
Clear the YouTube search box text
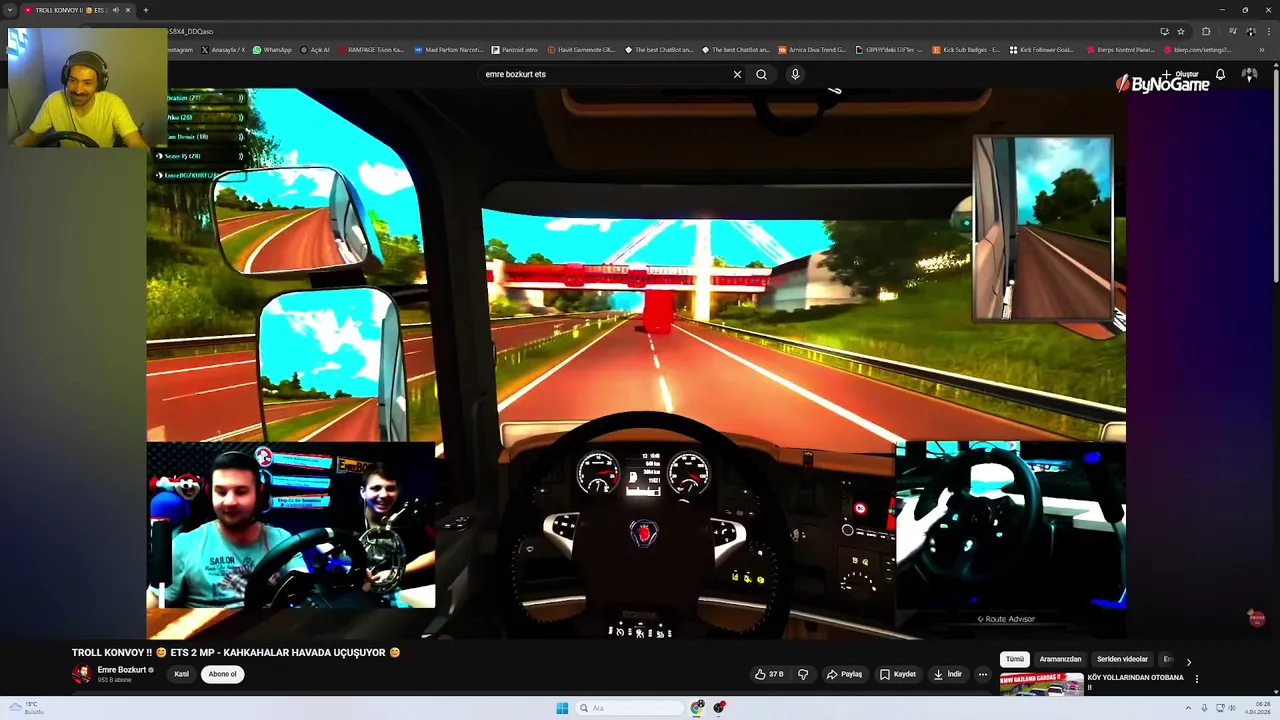point(737,74)
